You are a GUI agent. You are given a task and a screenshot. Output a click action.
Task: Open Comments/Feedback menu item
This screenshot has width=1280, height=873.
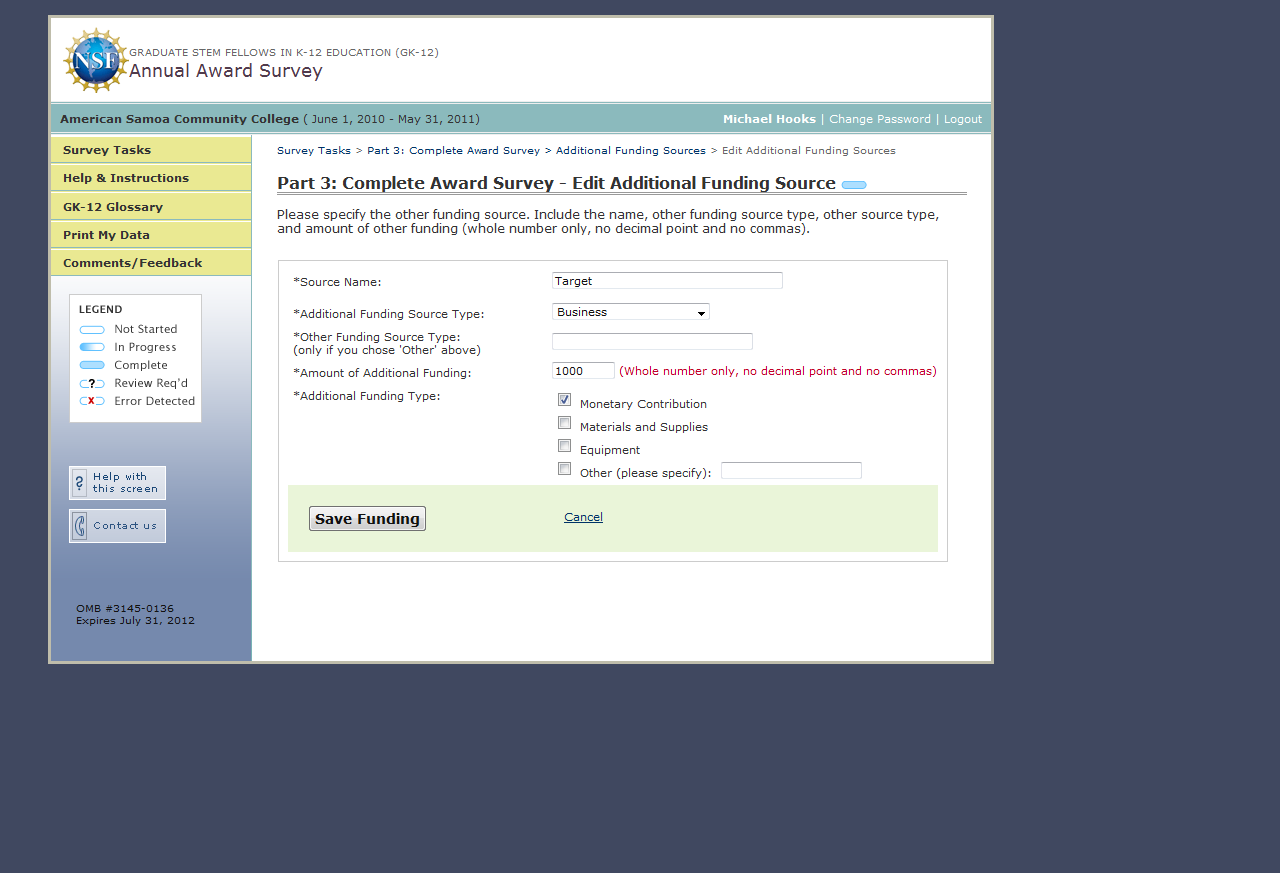[x=151, y=263]
